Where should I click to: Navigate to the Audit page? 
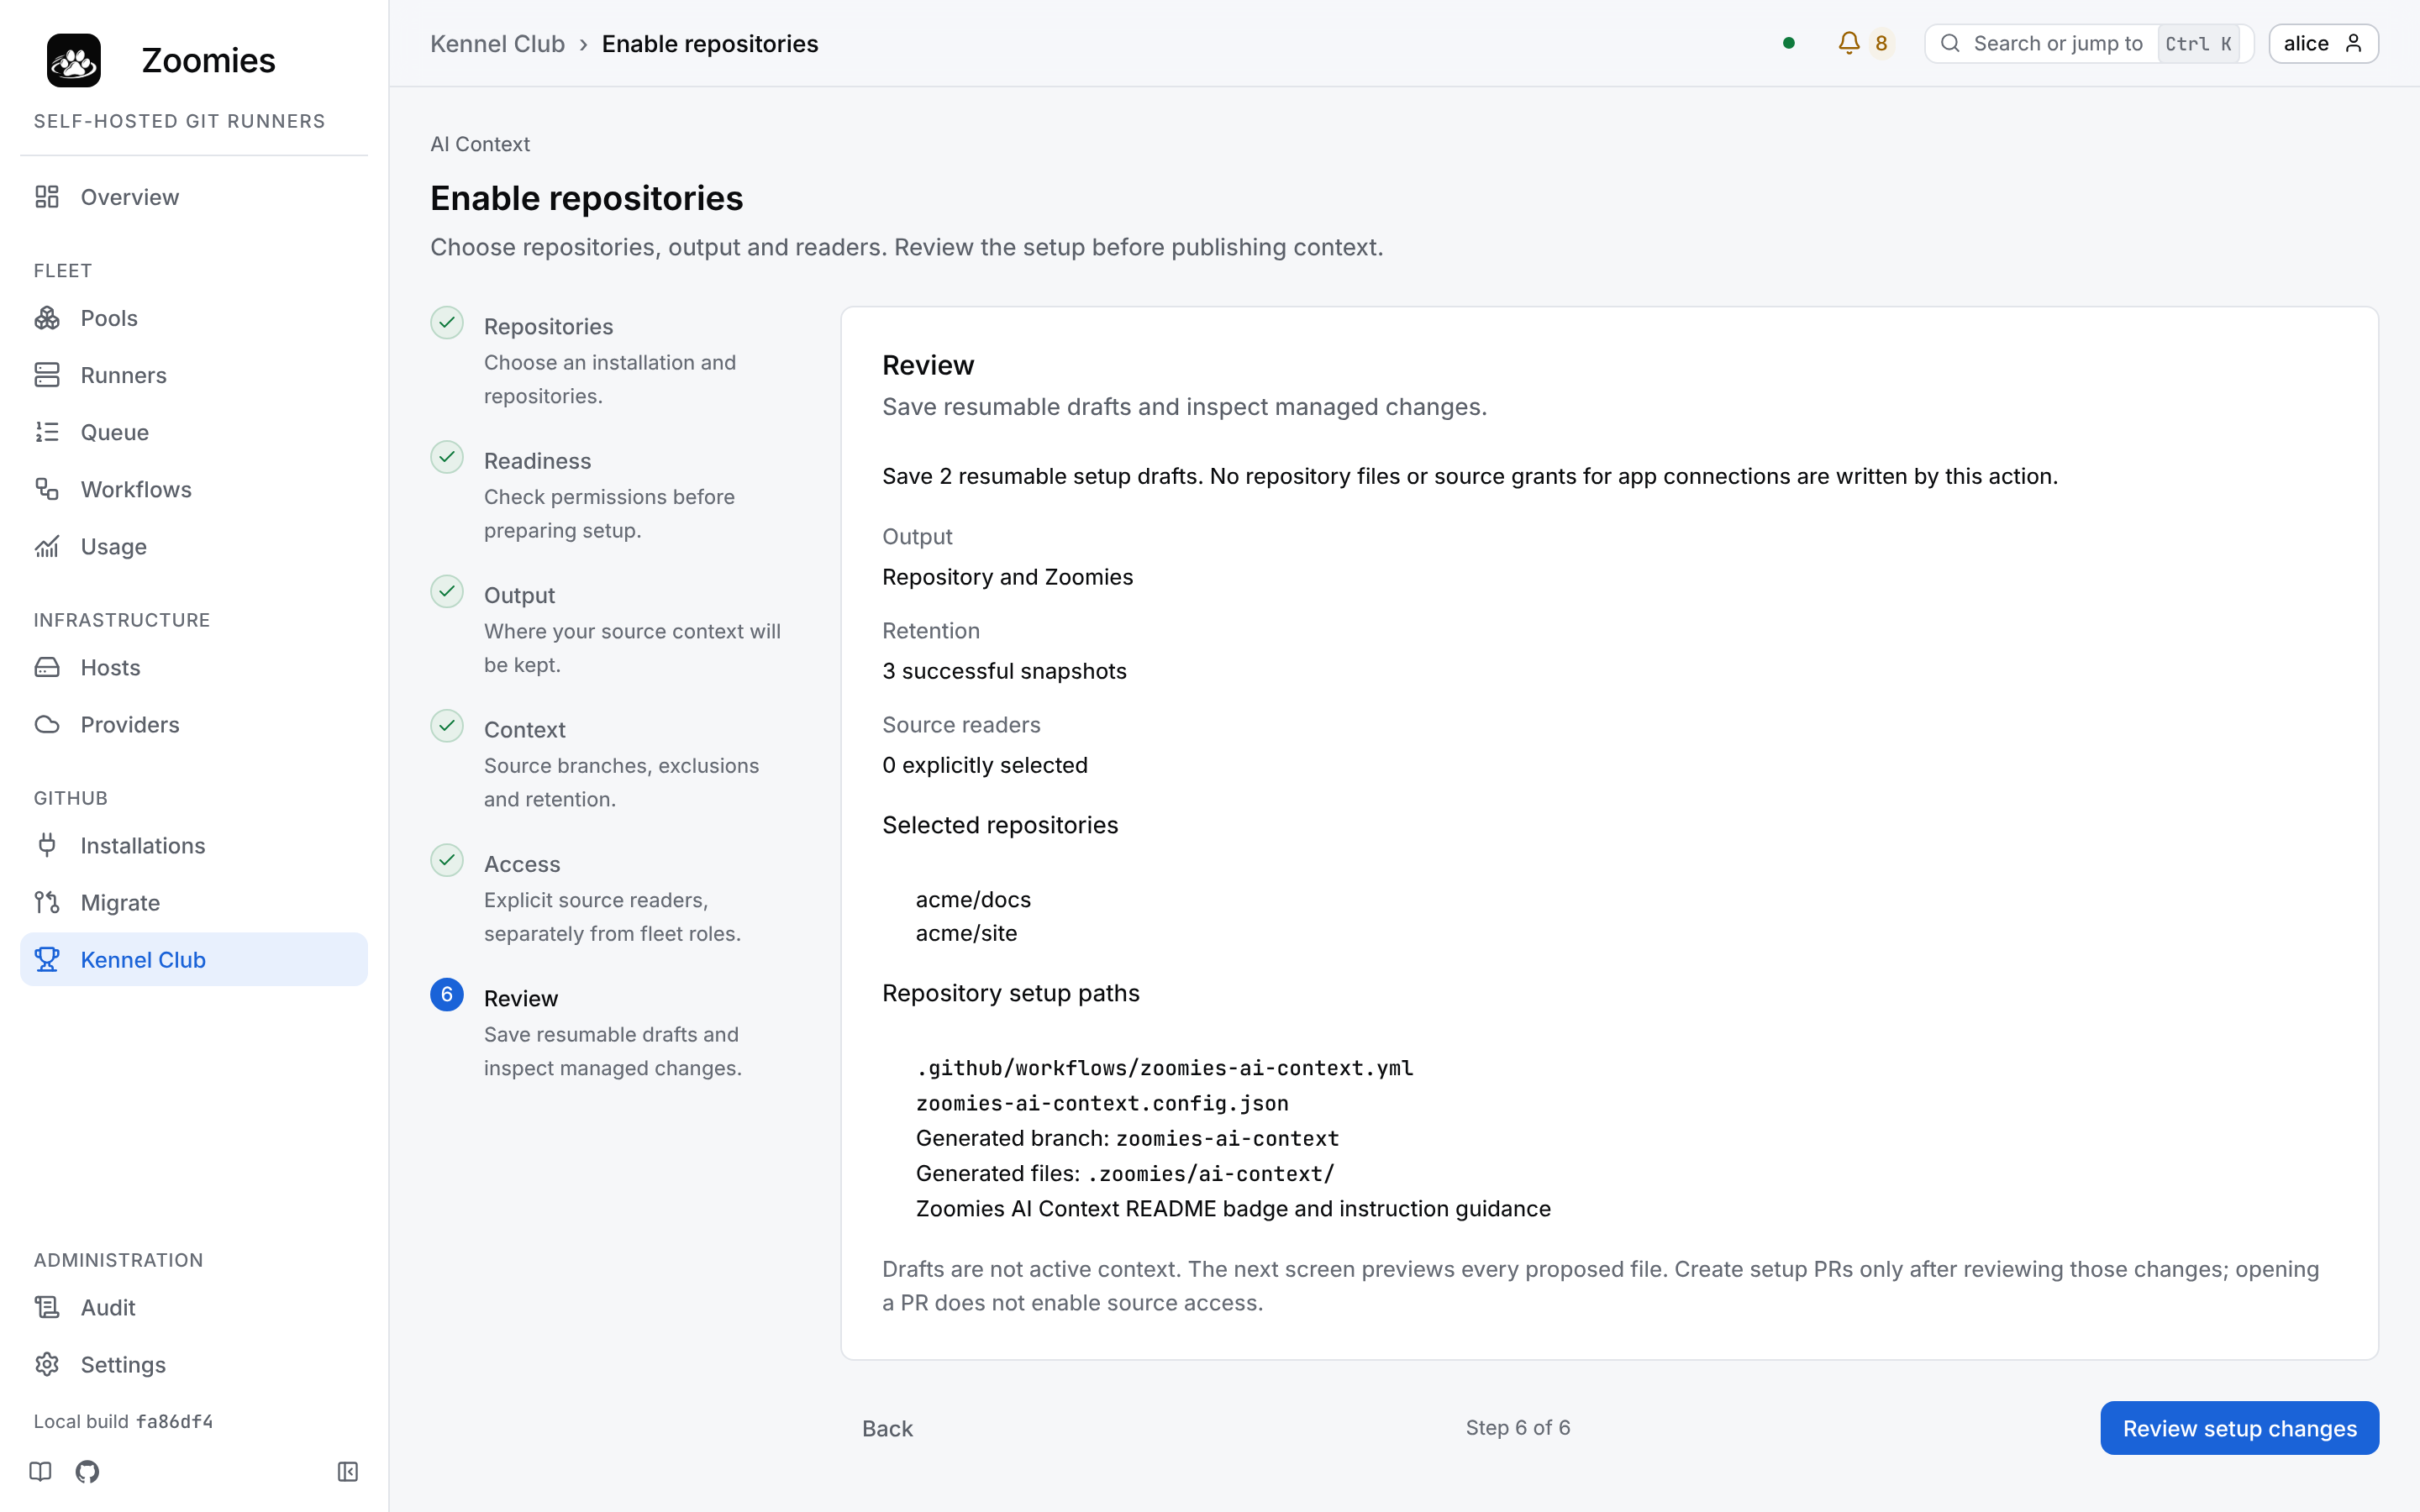[194, 1307]
